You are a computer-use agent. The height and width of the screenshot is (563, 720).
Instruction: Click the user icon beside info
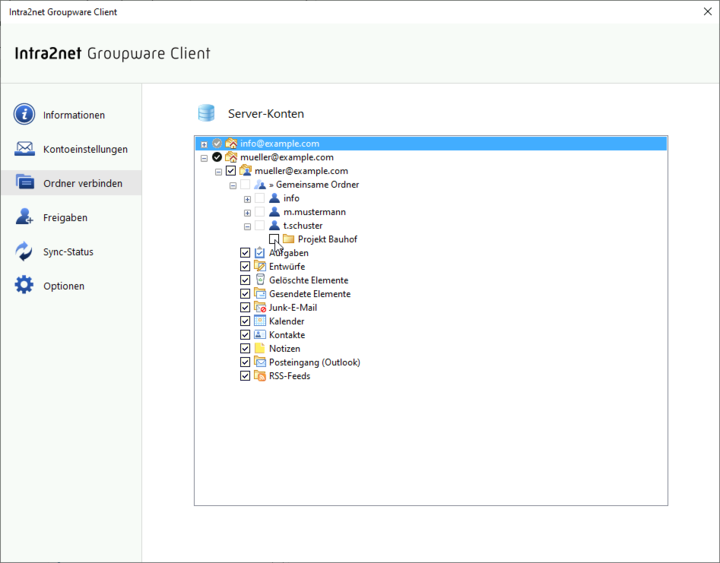(x=274, y=198)
